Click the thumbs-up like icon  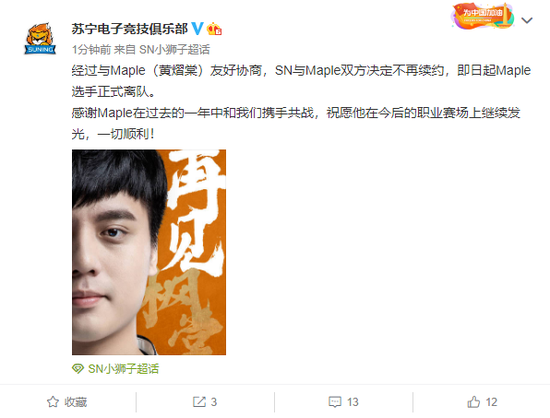coord(474,402)
